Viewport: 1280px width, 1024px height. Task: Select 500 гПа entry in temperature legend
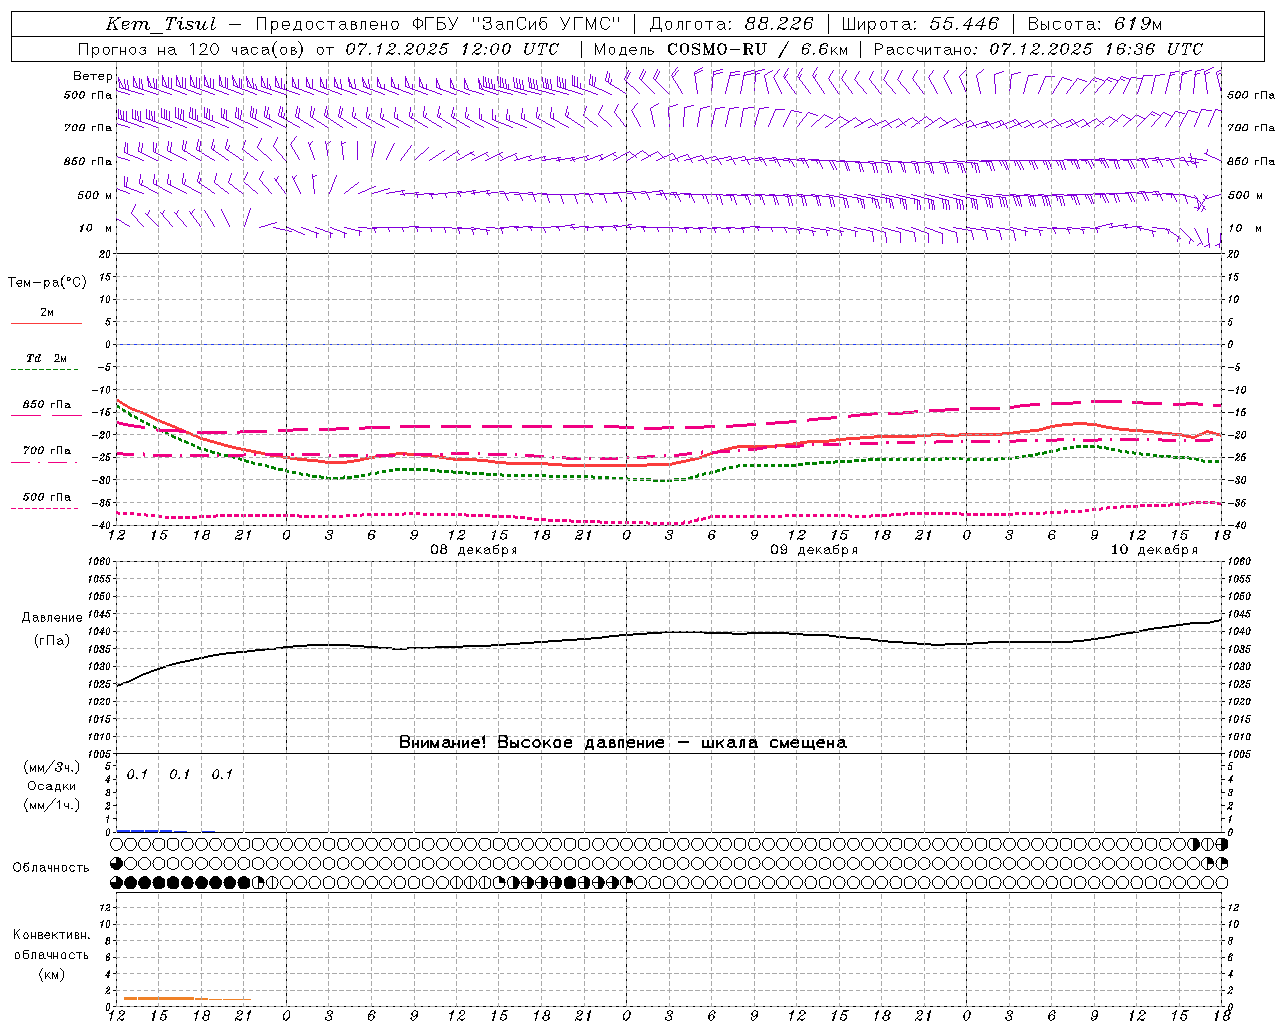[x=47, y=497]
